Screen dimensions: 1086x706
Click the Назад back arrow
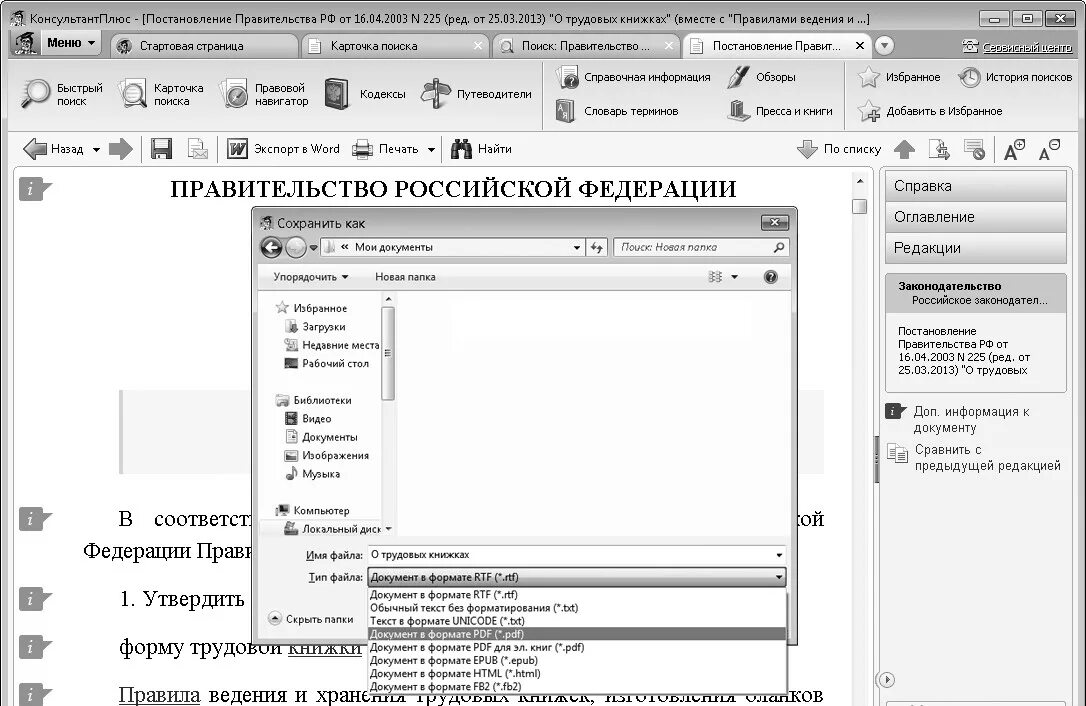pos(53,148)
